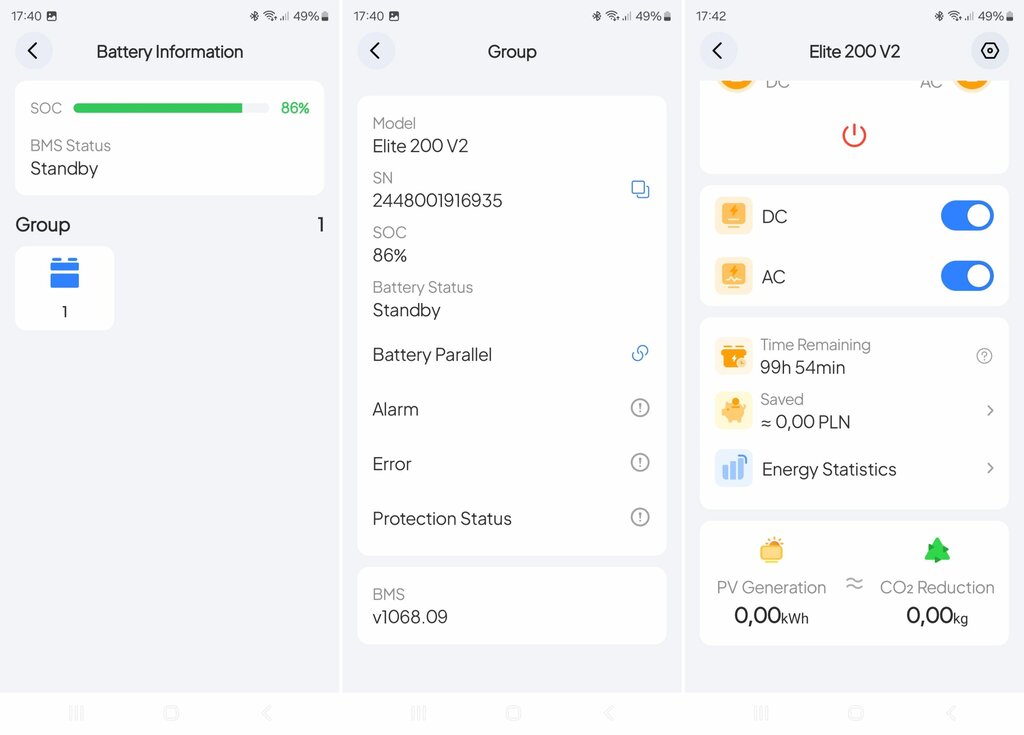Open the Battery Parallel row
The width and height of the screenshot is (1024, 735).
point(511,354)
